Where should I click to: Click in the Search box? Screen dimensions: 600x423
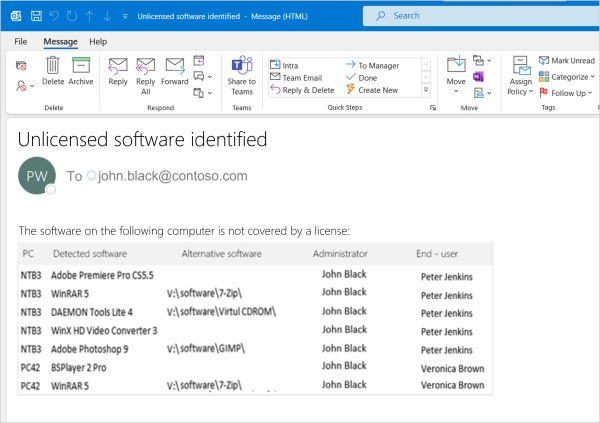(481, 16)
